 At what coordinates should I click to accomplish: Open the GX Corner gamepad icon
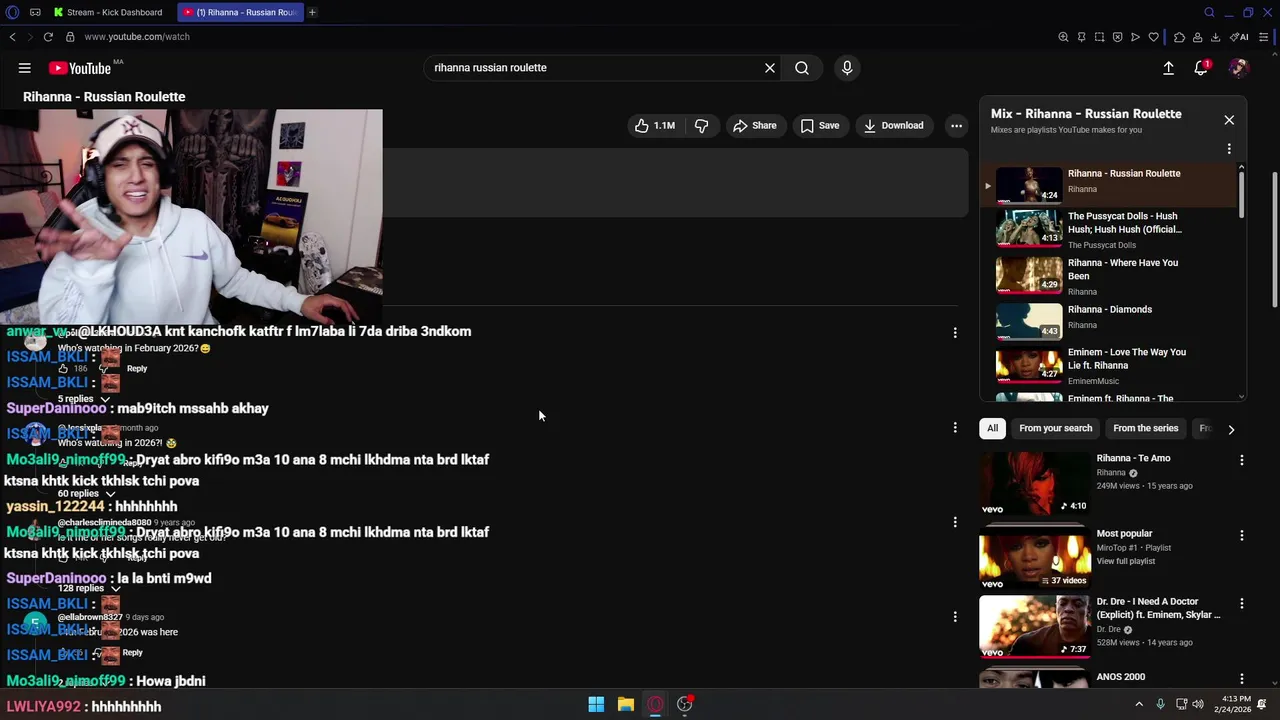pos(35,12)
